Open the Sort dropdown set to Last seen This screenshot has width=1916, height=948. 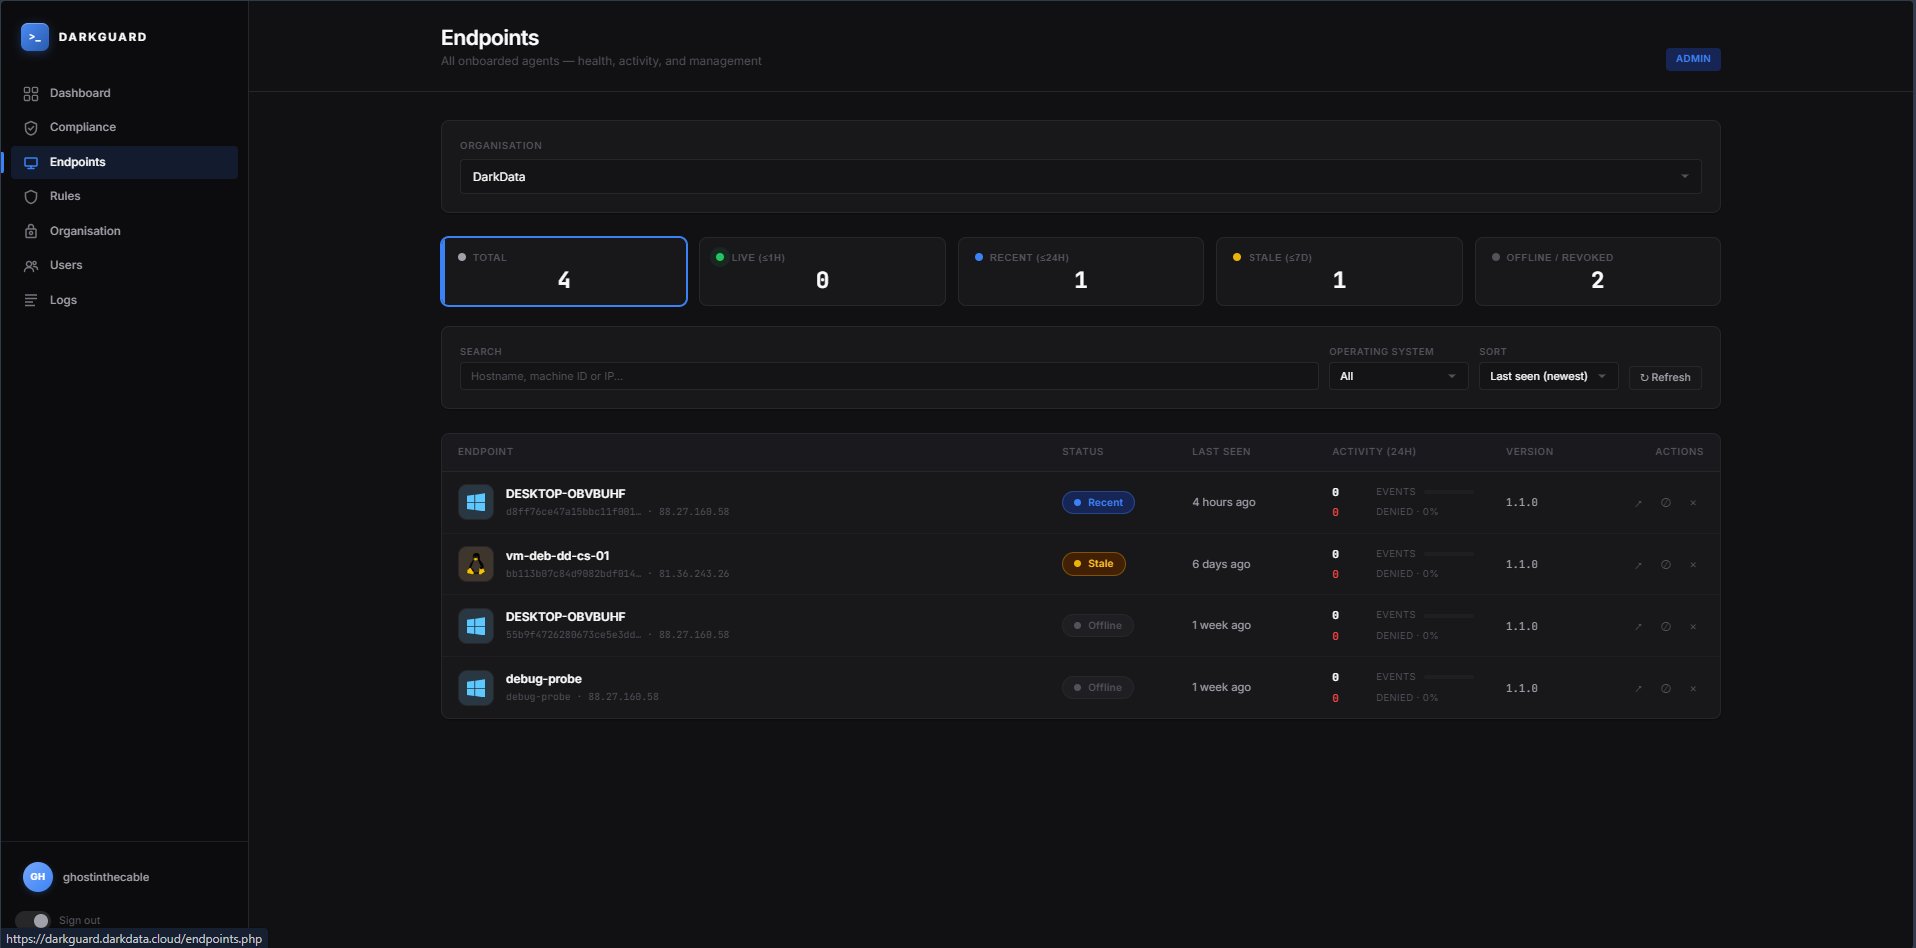click(1548, 376)
